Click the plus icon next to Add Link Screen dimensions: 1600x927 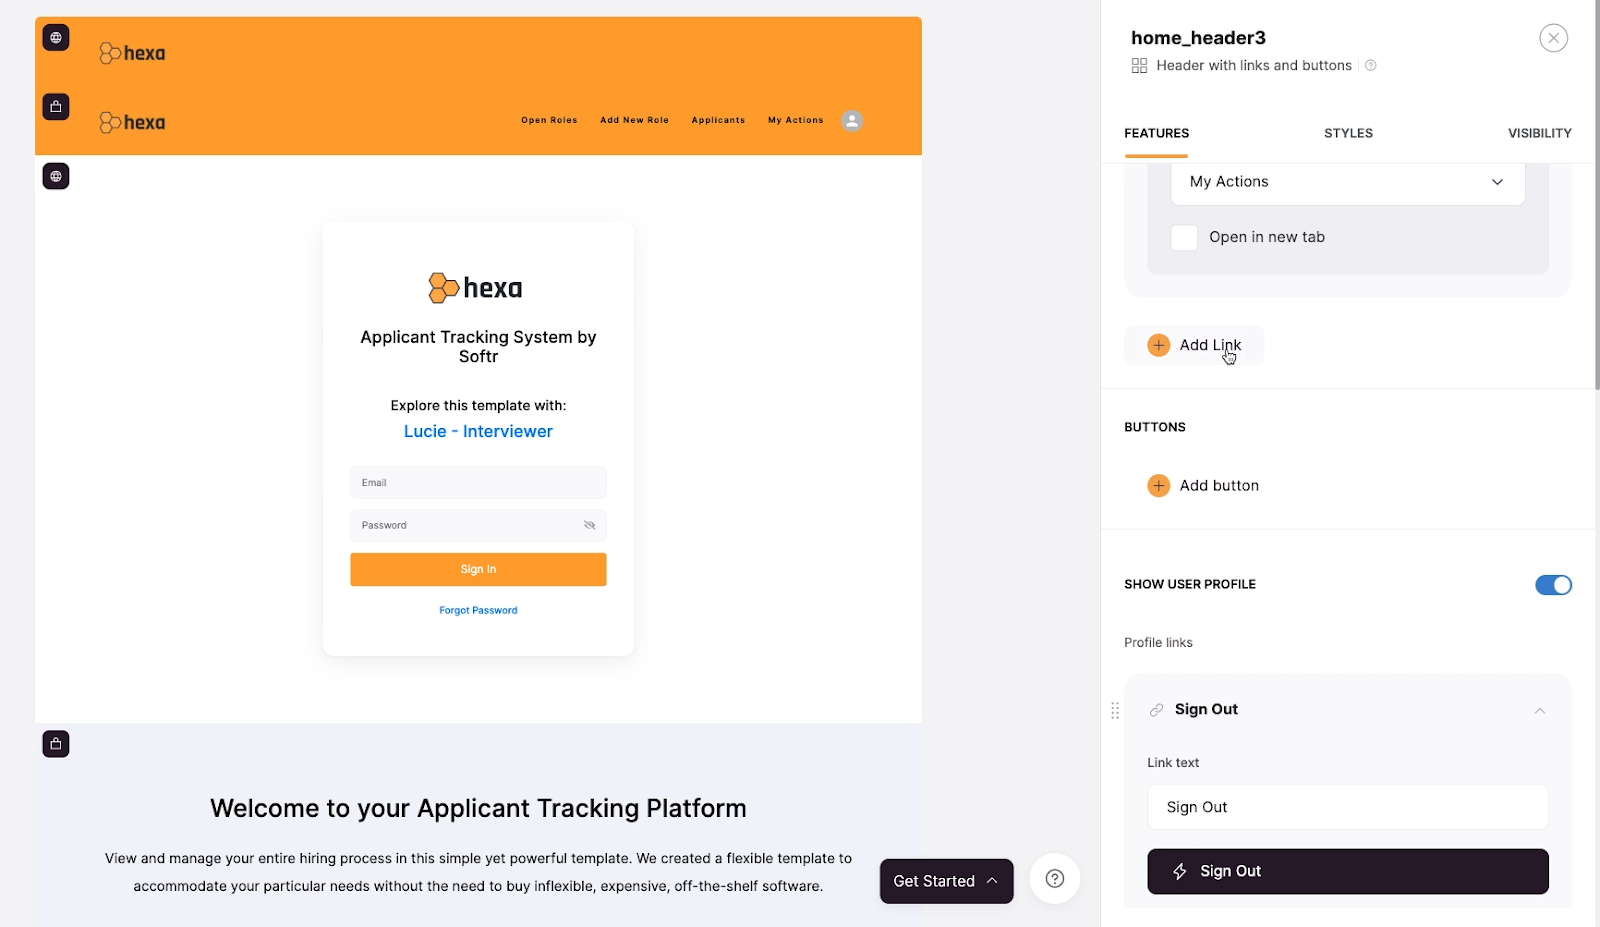[1158, 345]
